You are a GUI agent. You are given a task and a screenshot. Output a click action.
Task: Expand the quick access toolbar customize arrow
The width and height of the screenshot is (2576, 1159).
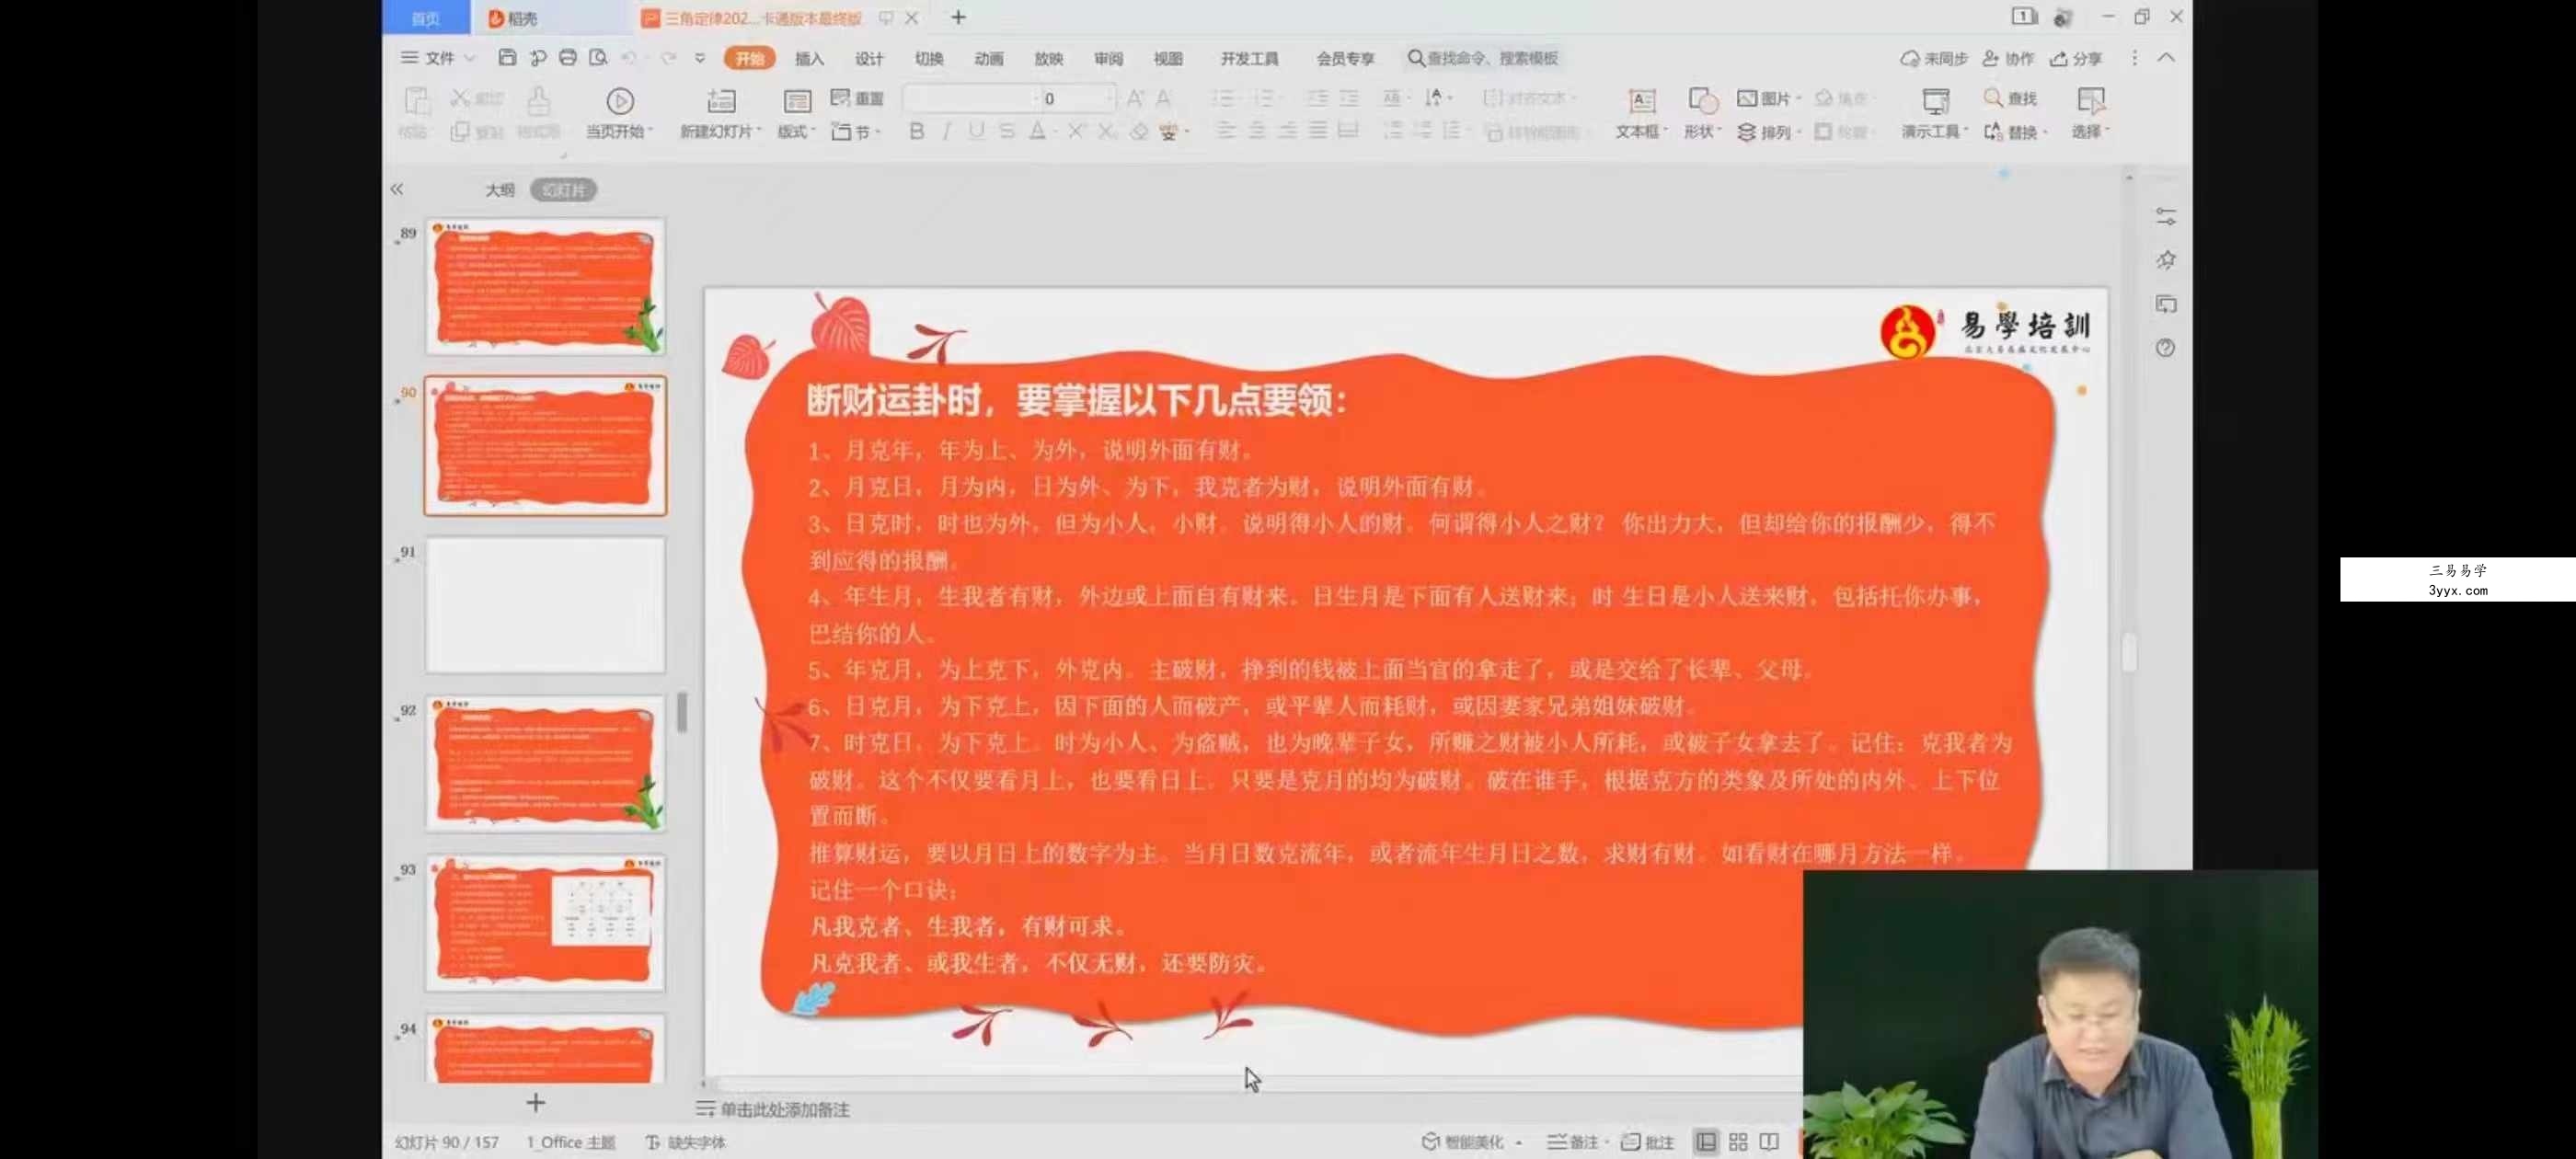[x=700, y=58]
